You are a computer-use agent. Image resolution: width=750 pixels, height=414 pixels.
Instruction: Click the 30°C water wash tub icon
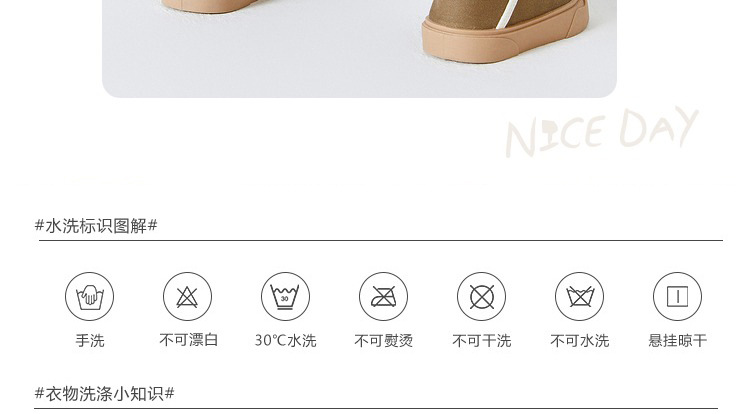pyautogui.click(x=285, y=296)
